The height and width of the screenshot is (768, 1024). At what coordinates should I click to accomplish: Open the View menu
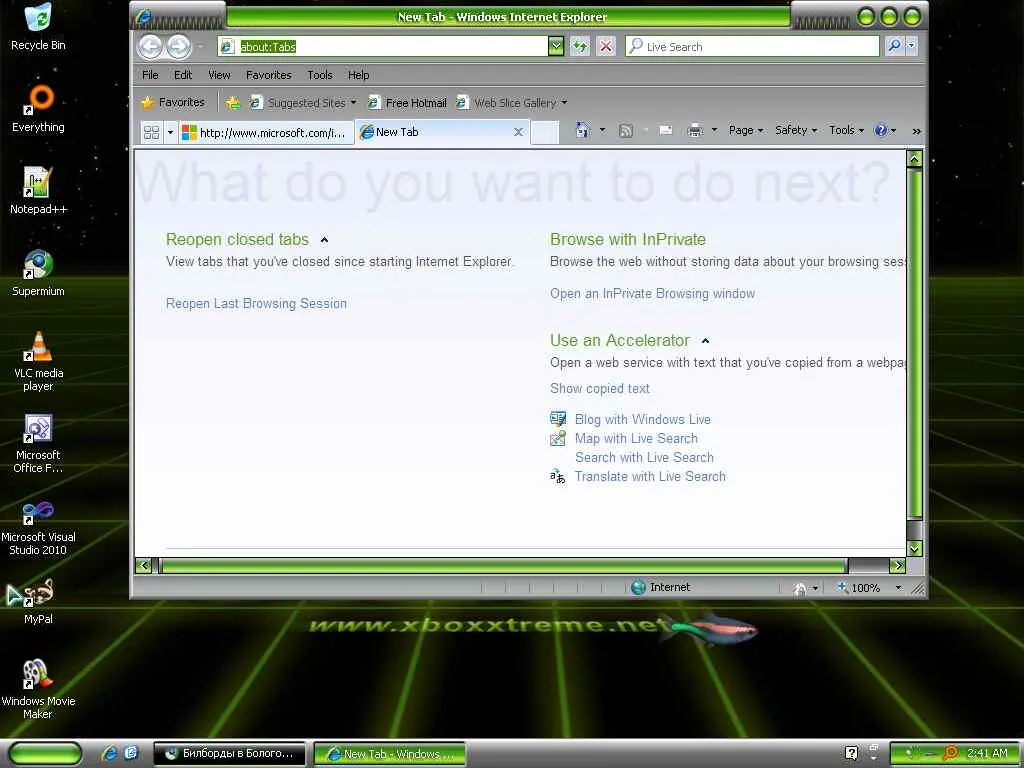tap(219, 75)
